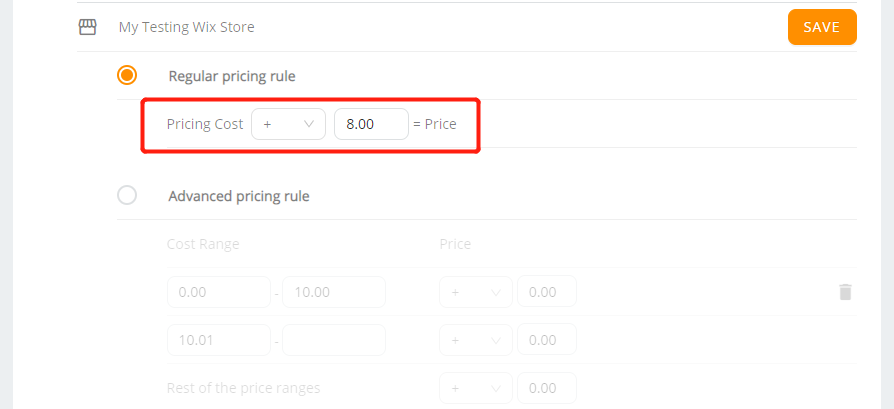This screenshot has height=409, width=894.
Task: Open operator dropdown for 10.01 range row
Action: (476, 340)
